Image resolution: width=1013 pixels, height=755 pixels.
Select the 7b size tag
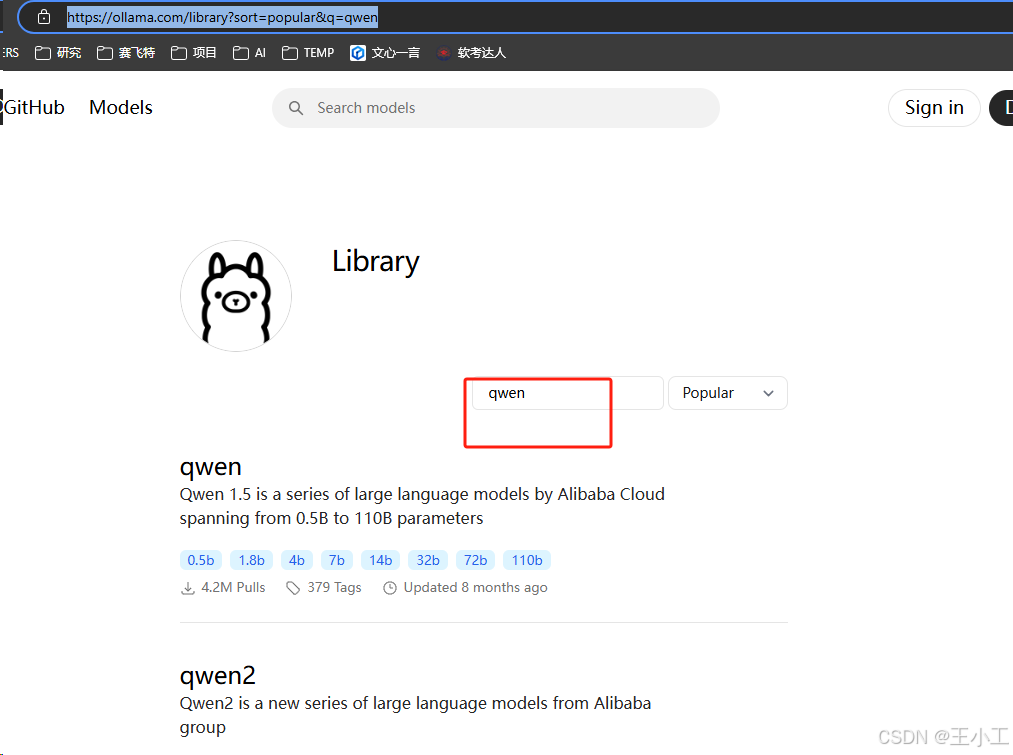coord(337,560)
